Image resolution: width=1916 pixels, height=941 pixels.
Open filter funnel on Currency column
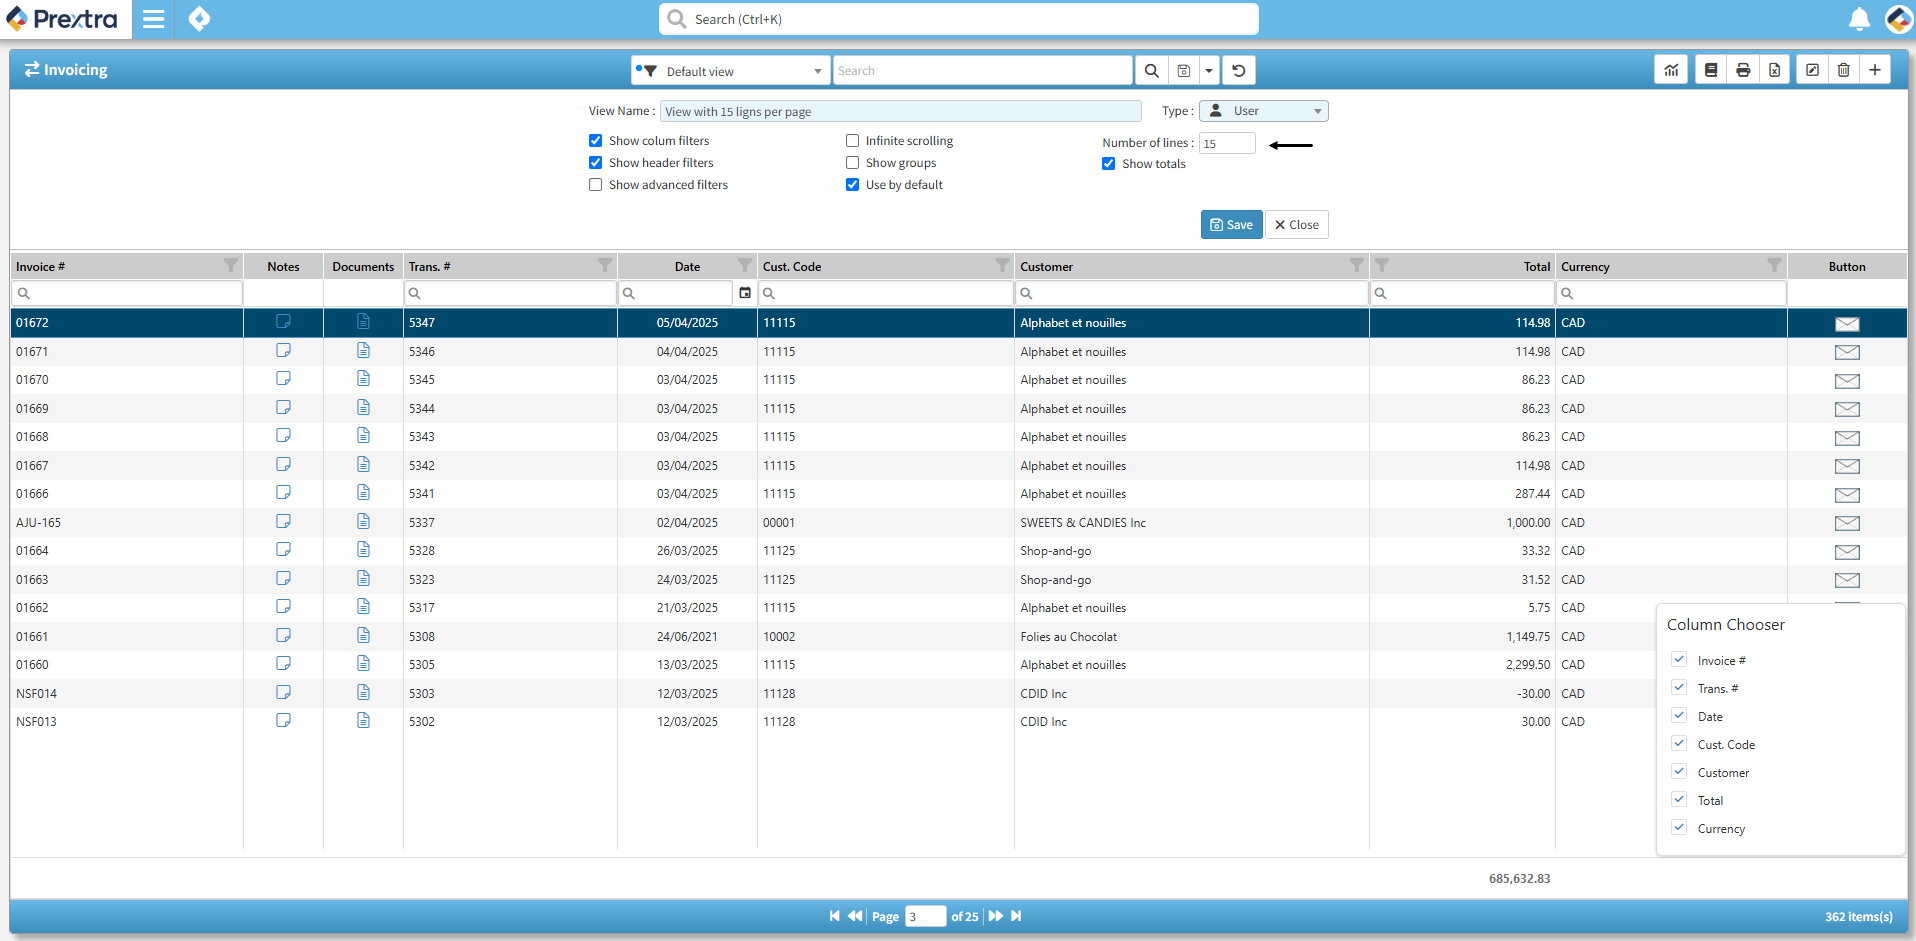tap(1774, 266)
